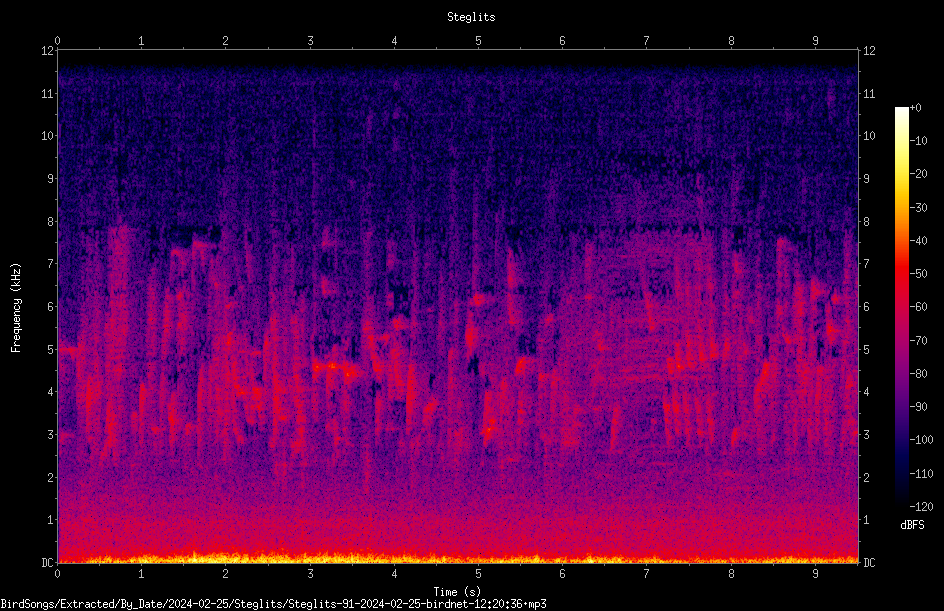Click the 5 kHz label on left axis
This screenshot has width=944, height=611.
pyautogui.click(x=51, y=349)
